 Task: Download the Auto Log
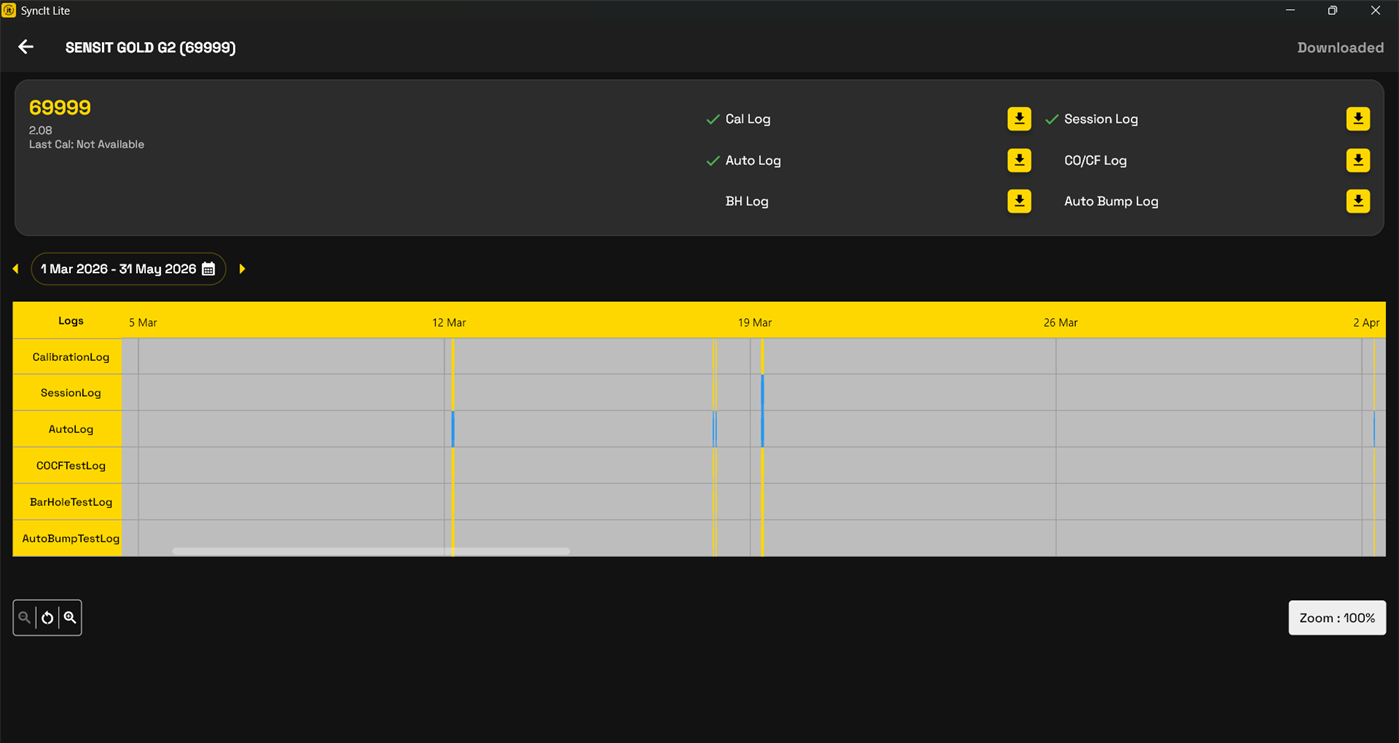[1019, 160]
